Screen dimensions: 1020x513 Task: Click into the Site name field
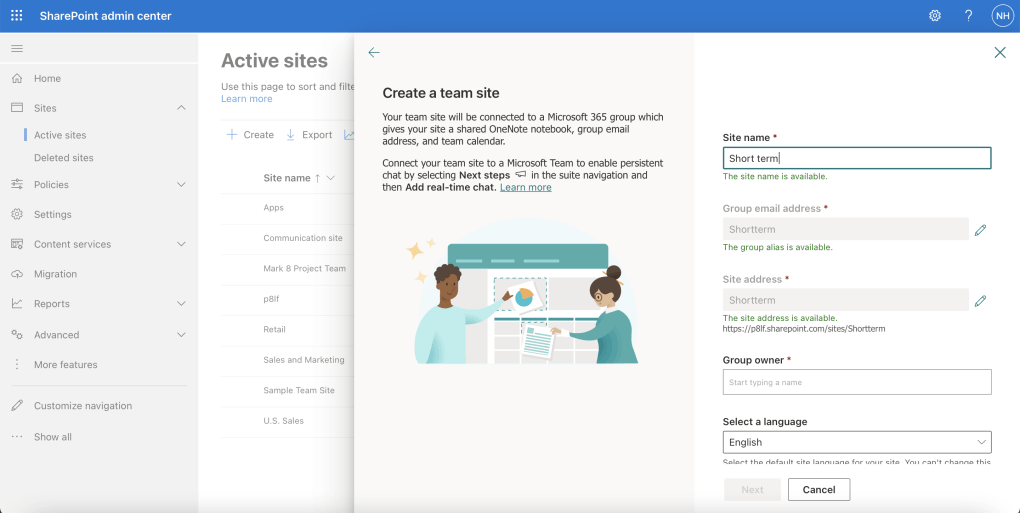pyautogui.click(x=857, y=158)
